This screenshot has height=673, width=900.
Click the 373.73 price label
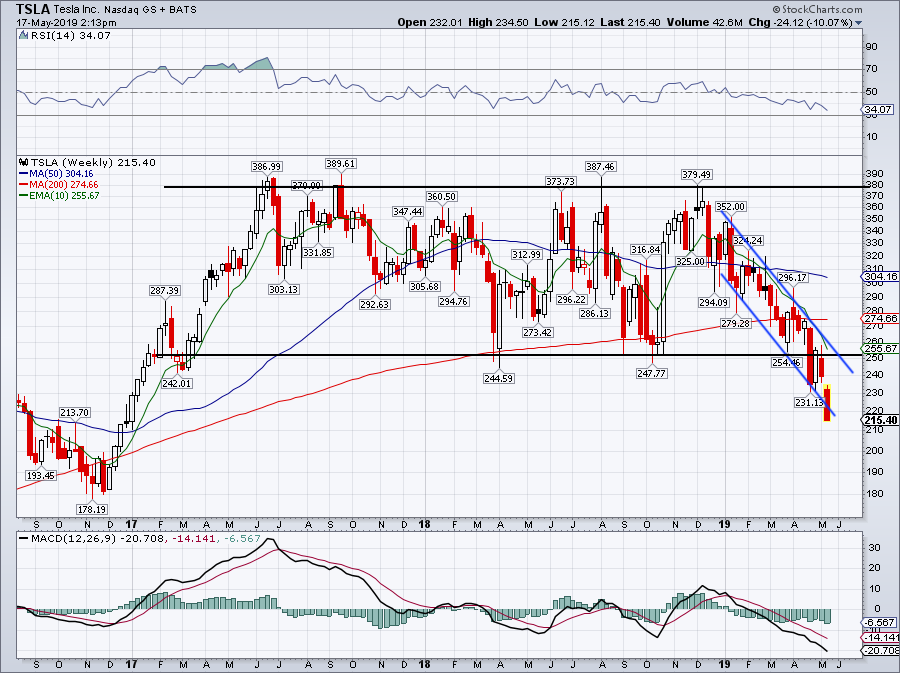pyautogui.click(x=560, y=181)
